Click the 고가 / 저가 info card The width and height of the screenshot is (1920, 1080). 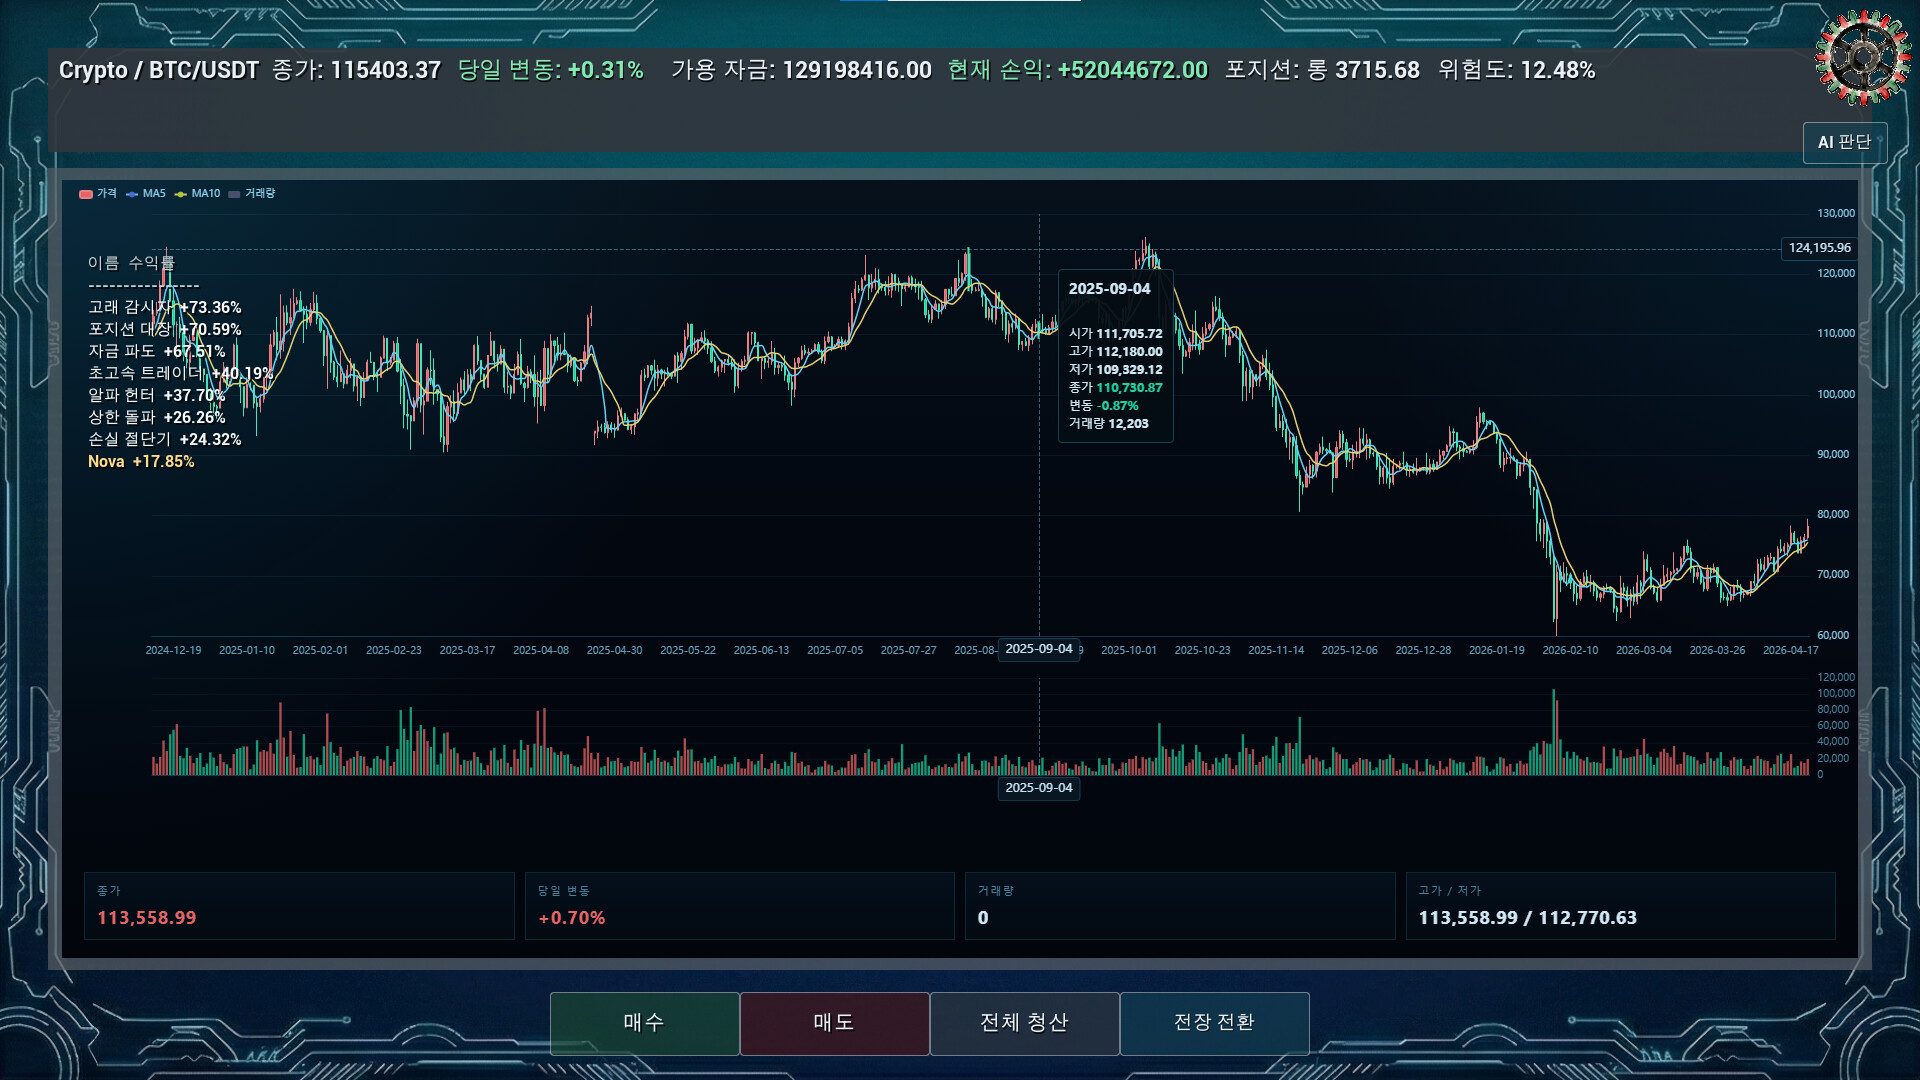click(1620, 906)
